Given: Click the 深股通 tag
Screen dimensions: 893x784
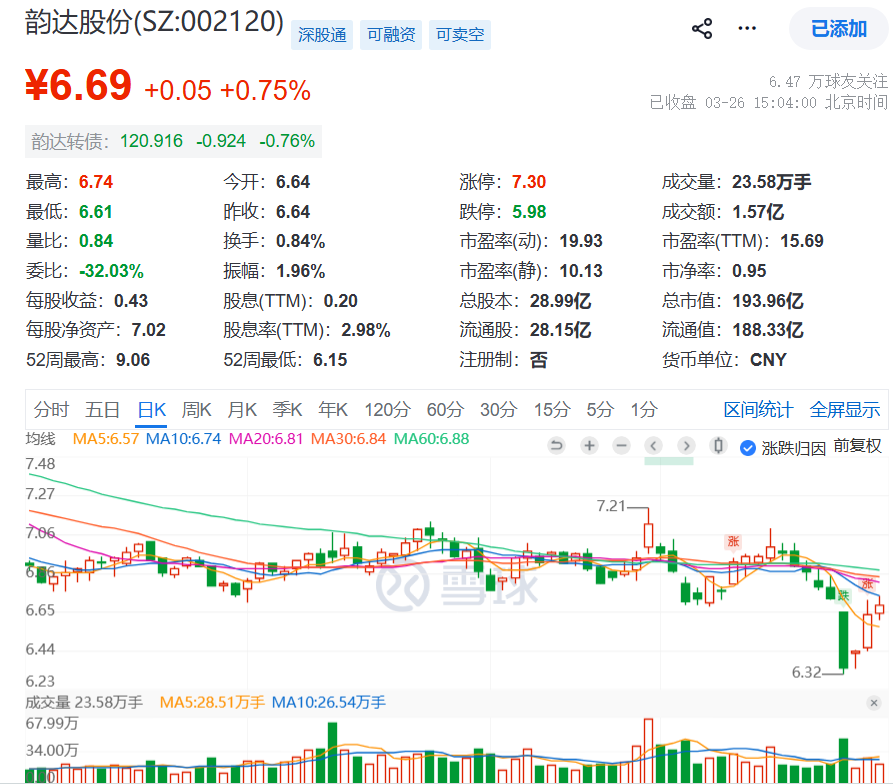Looking at the screenshot, I should [x=322, y=35].
